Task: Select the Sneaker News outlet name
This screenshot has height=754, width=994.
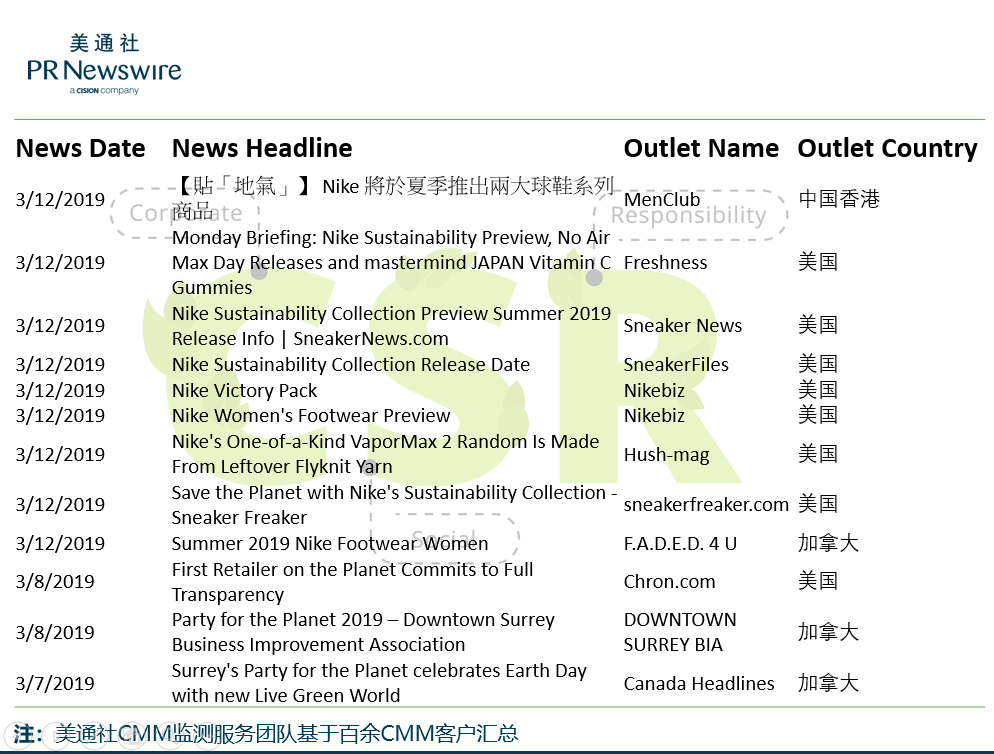Action: 683,325
